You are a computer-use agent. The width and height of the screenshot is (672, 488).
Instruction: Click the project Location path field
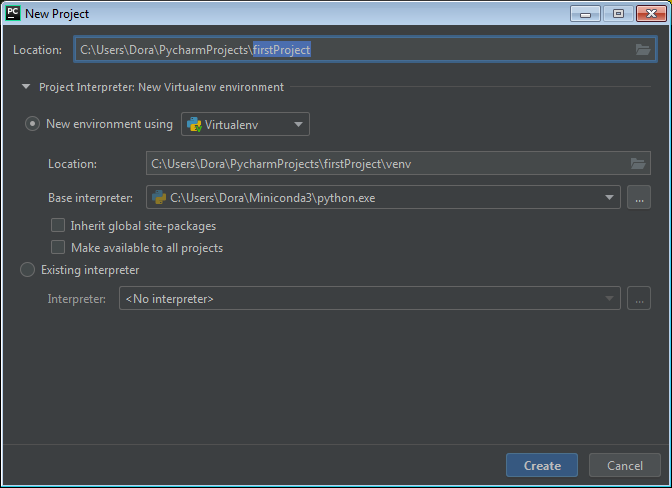365,50
